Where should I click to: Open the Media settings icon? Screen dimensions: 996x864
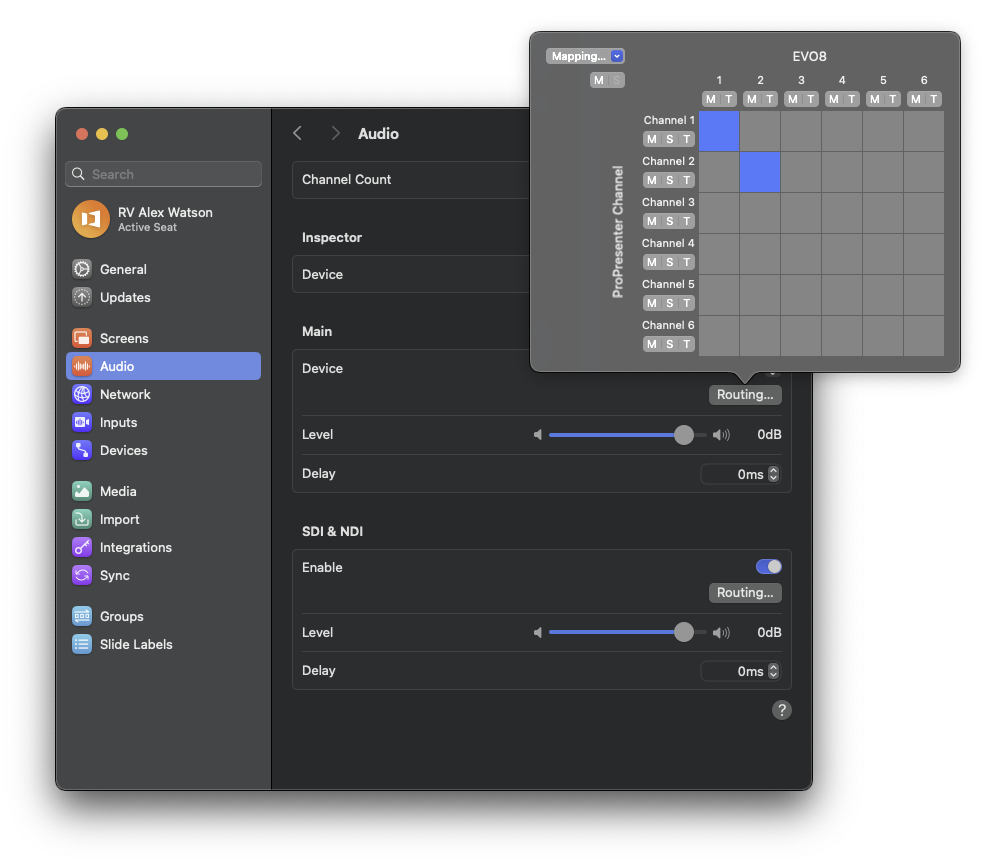[82, 491]
